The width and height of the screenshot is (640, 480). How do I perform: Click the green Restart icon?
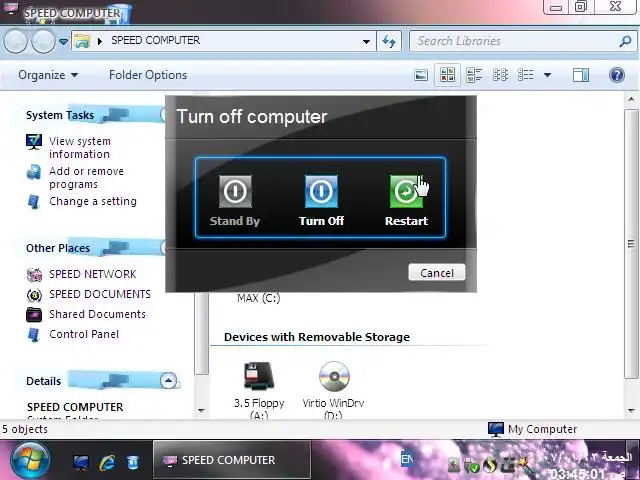(x=406, y=191)
